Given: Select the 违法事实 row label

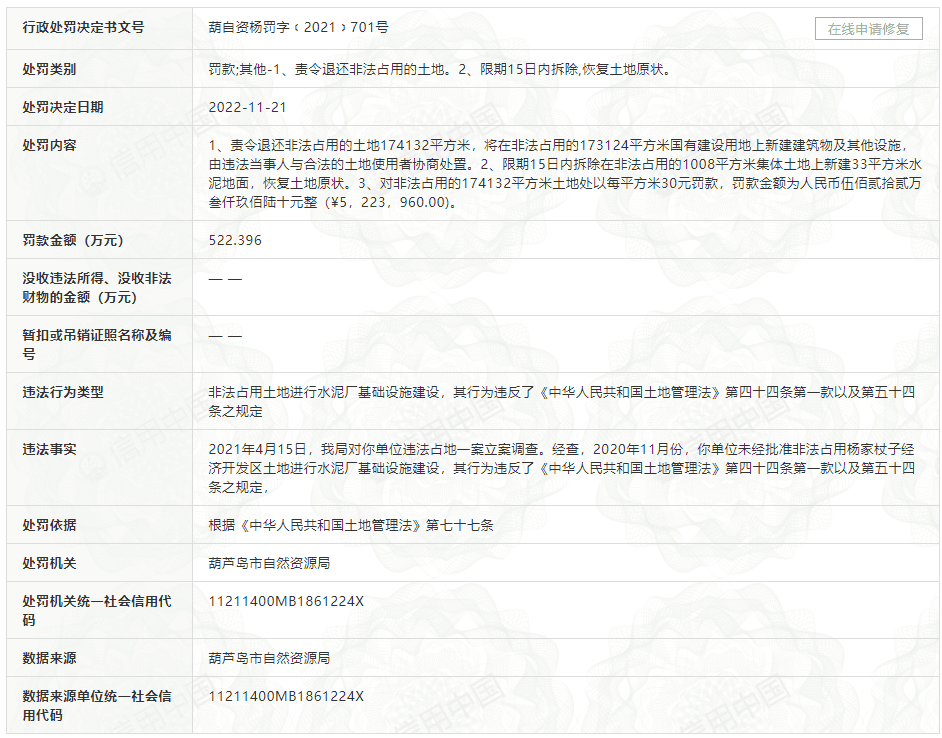Looking at the screenshot, I should (50, 449).
